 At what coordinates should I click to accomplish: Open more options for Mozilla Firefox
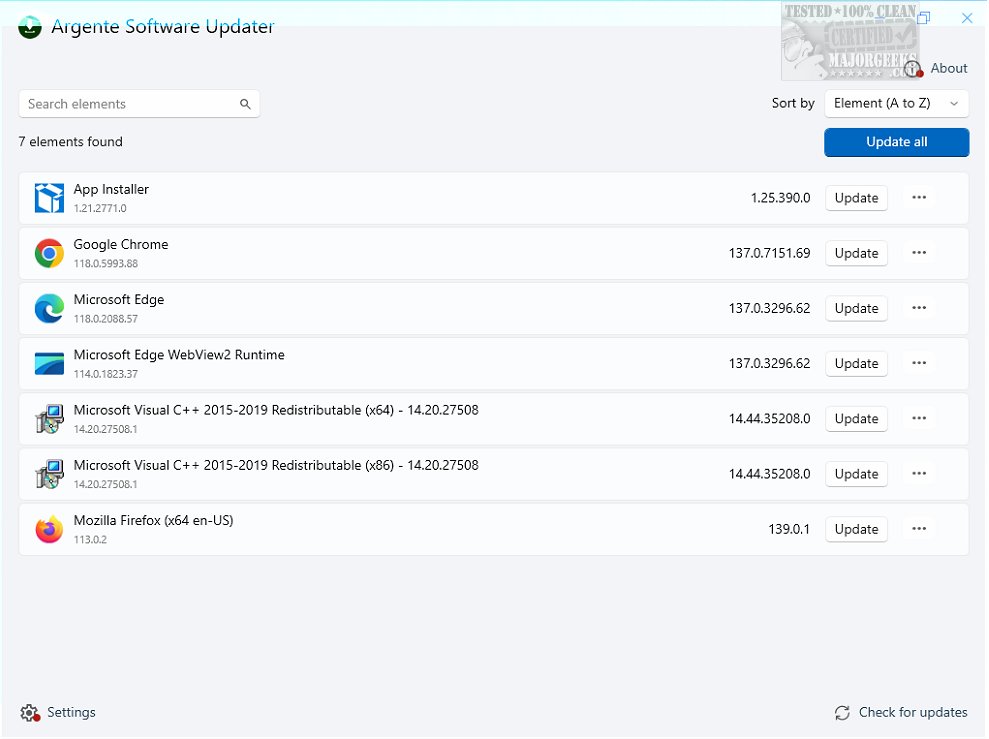pos(919,529)
